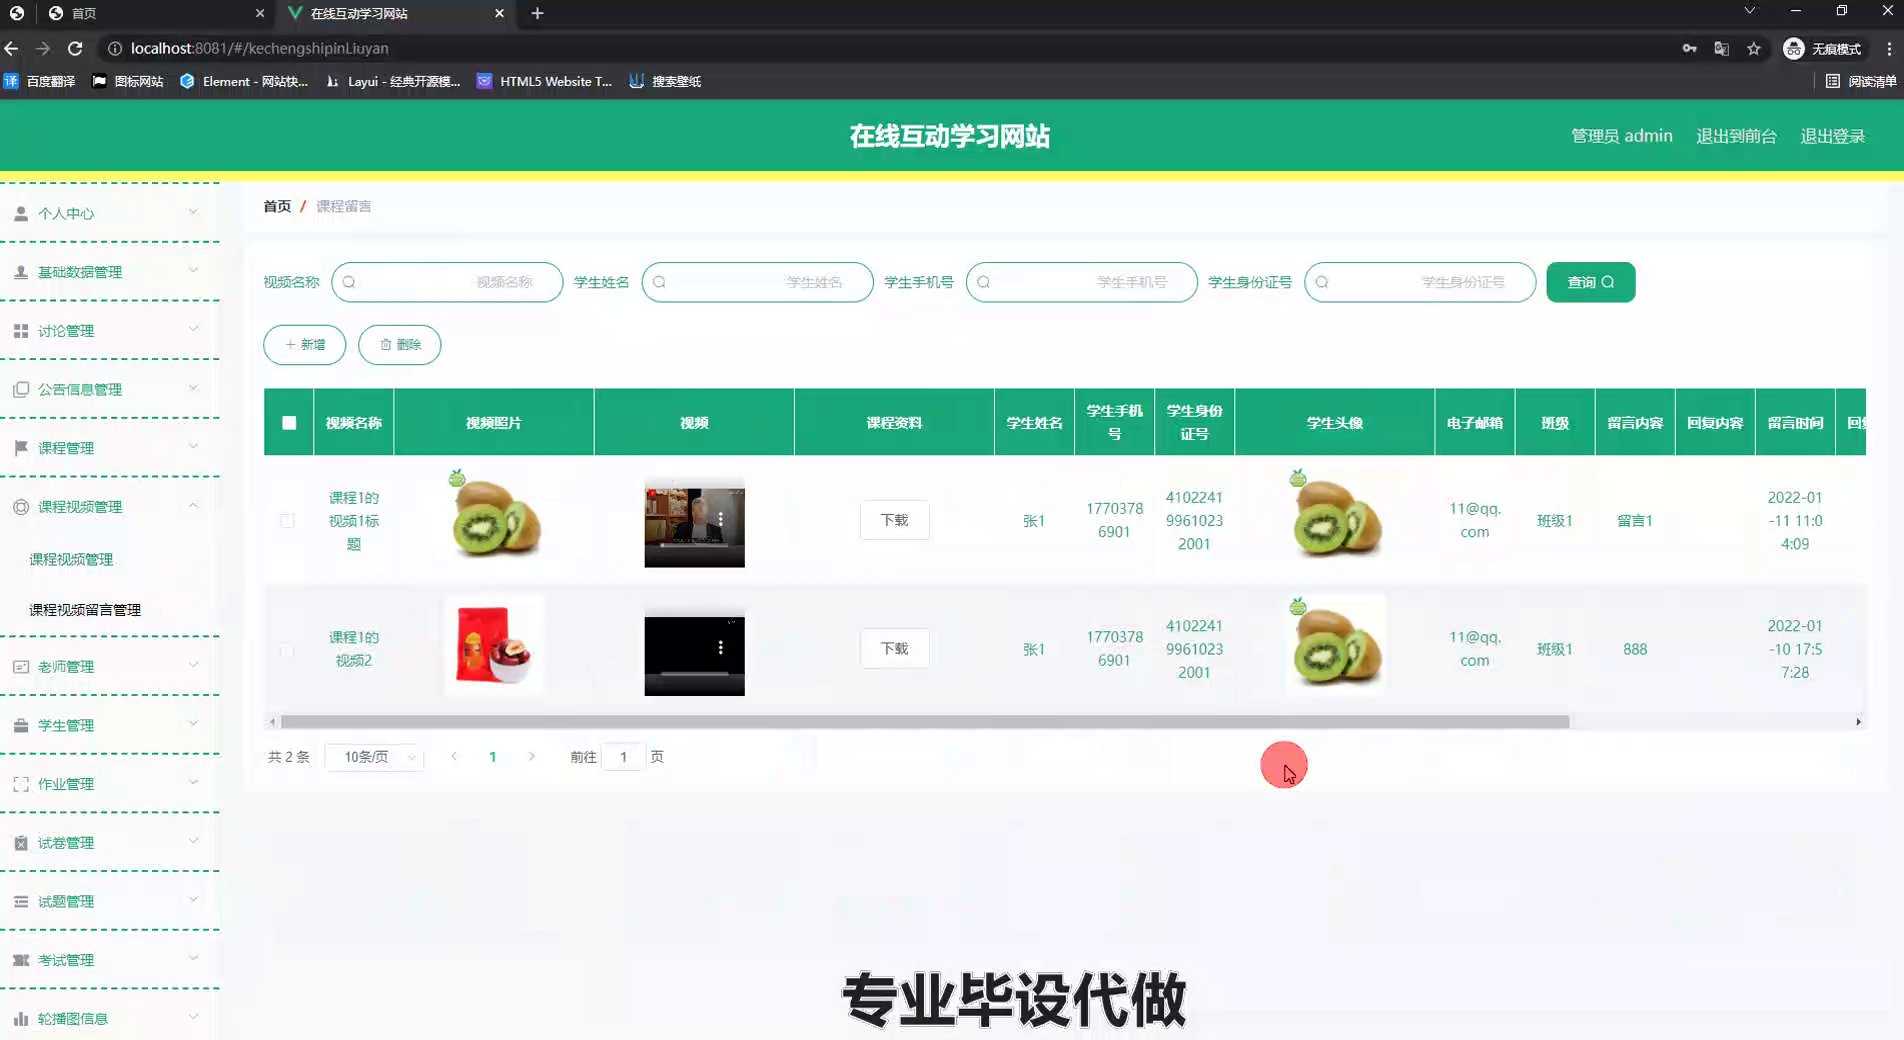The image size is (1904, 1040).
Task: Expand 老师管理 with its chevron
Action: [x=193, y=665]
